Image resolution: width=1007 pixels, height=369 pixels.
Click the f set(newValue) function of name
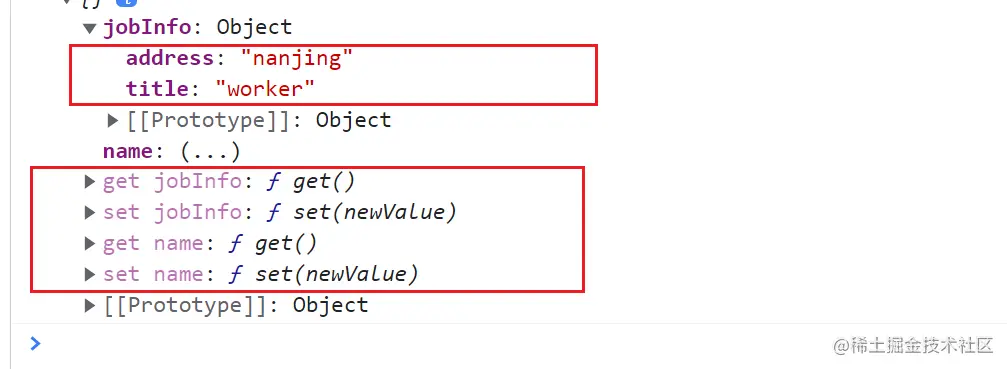coord(324,275)
